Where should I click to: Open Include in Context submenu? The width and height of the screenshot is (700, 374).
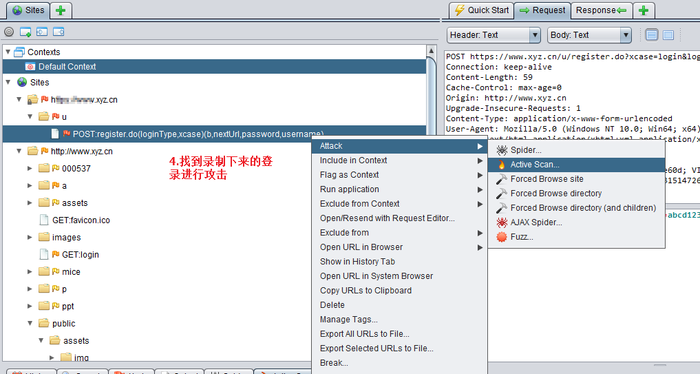click(399, 160)
